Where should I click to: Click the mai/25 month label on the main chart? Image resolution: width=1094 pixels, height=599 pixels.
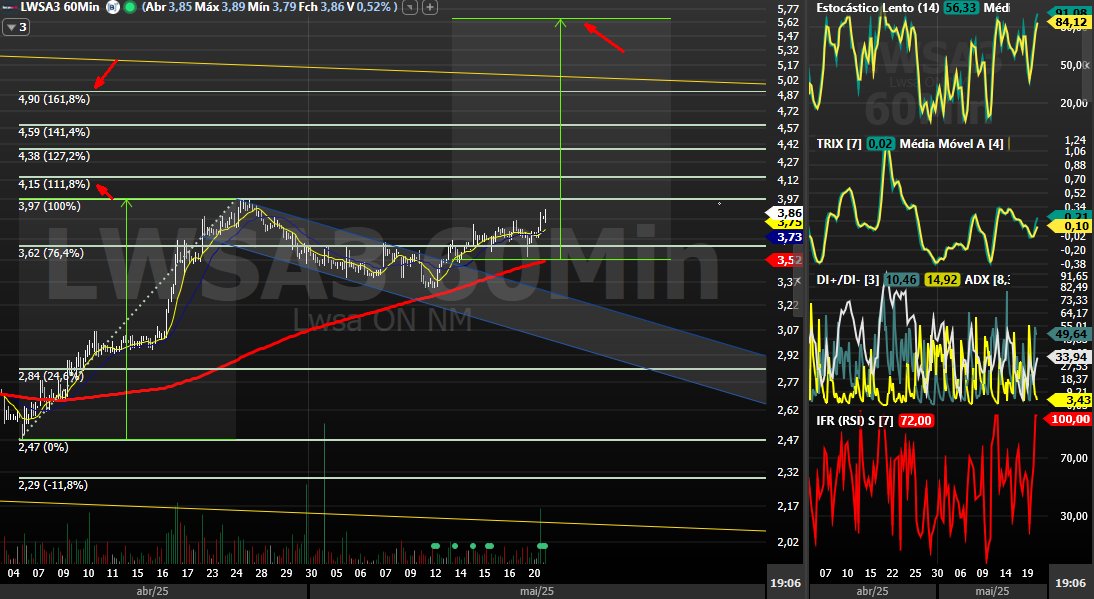[x=537, y=591]
